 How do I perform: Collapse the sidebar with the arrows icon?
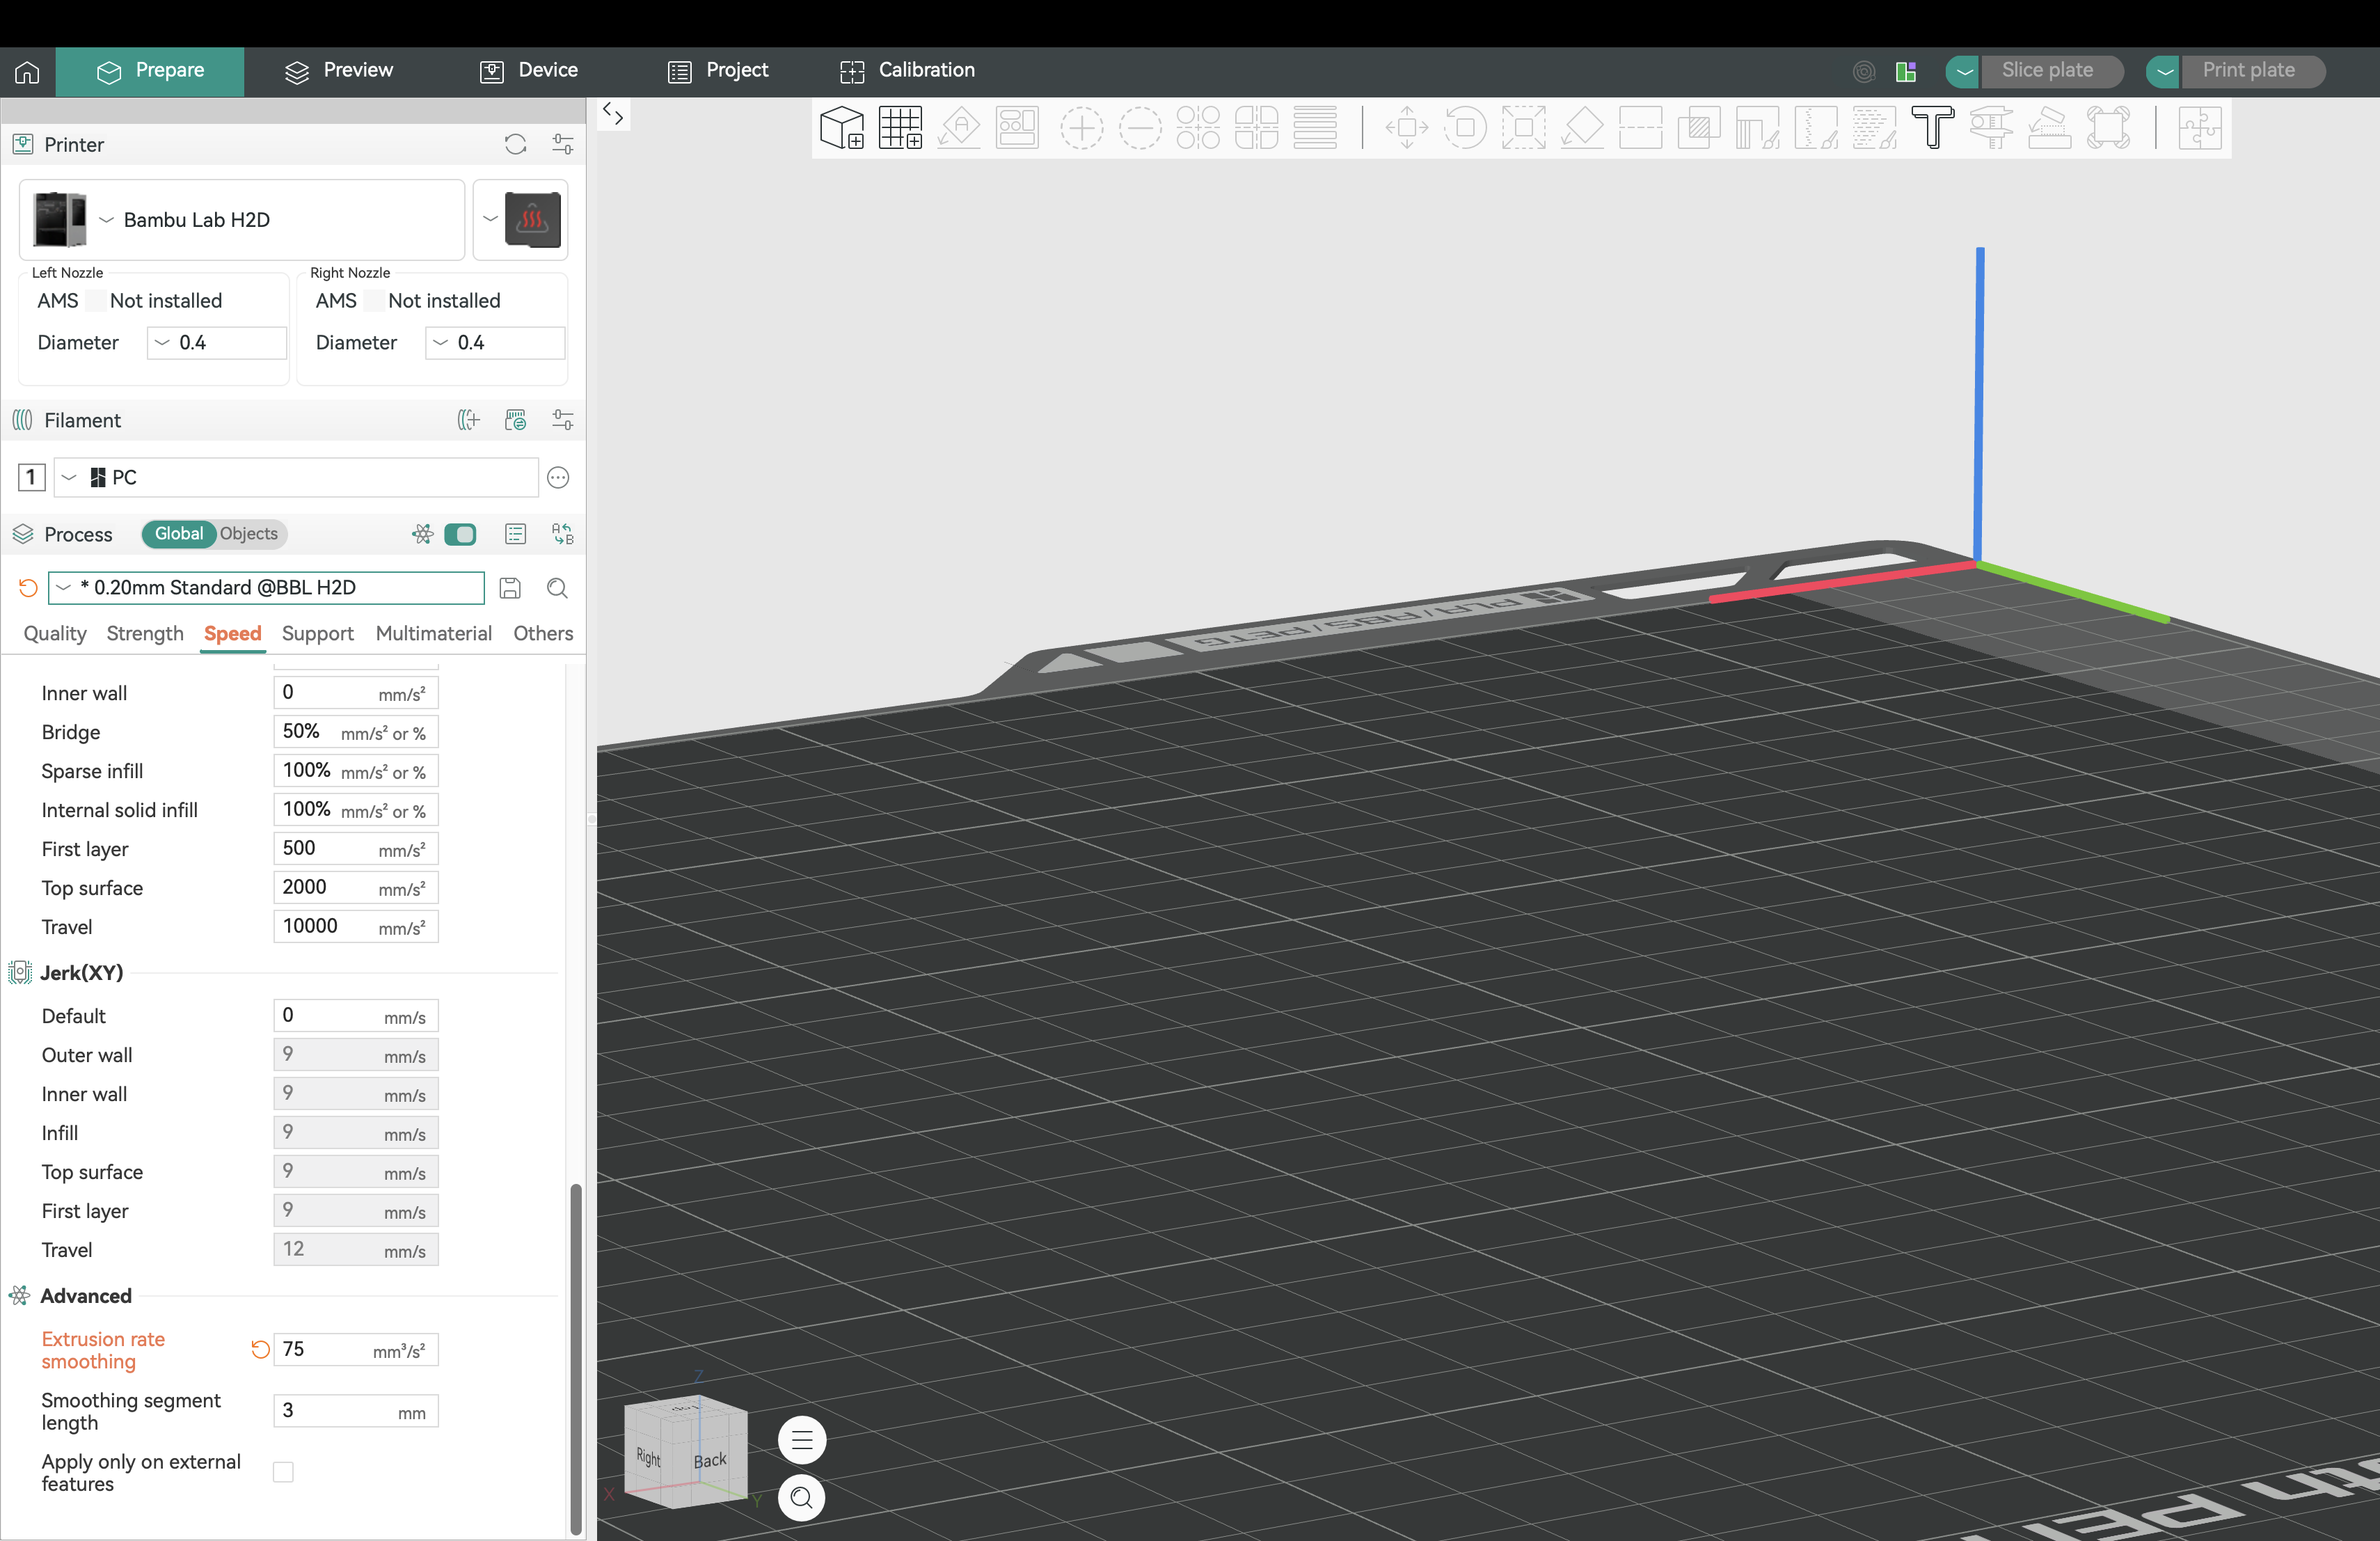[x=613, y=115]
